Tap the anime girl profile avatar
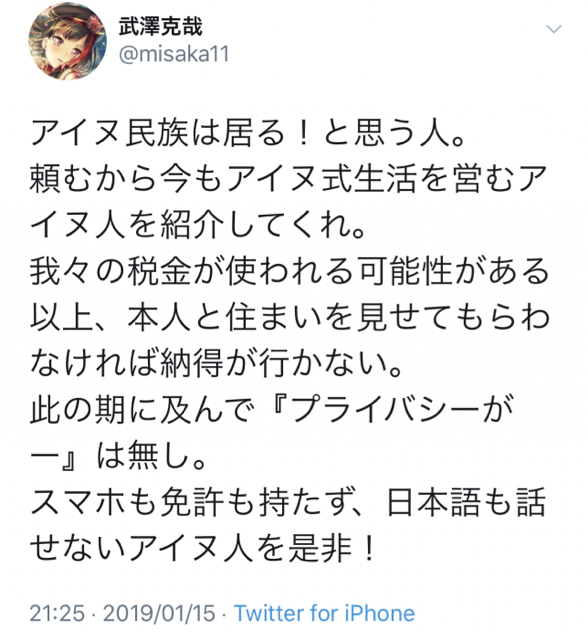The width and height of the screenshot is (588, 640). 67,41
